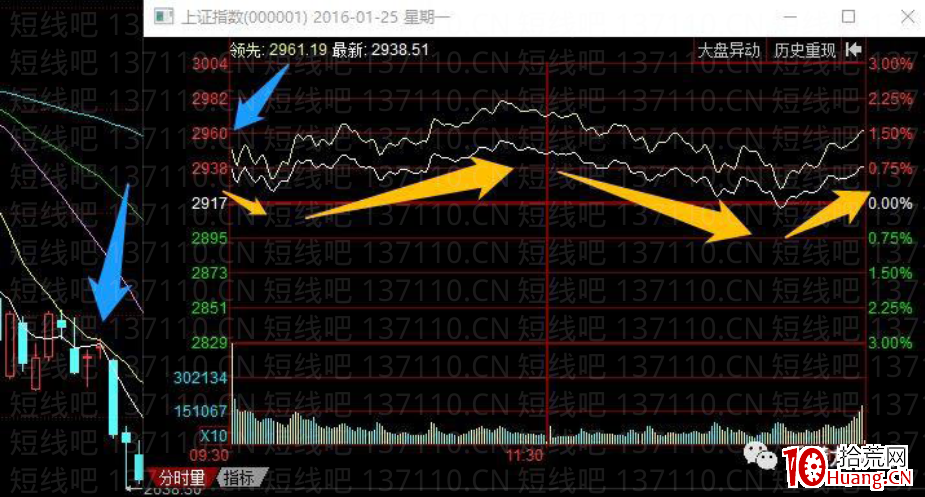This screenshot has height=497, width=925.
Task: Click the 2016-01-25 星期一 date in title
Action: pos(381,17)
